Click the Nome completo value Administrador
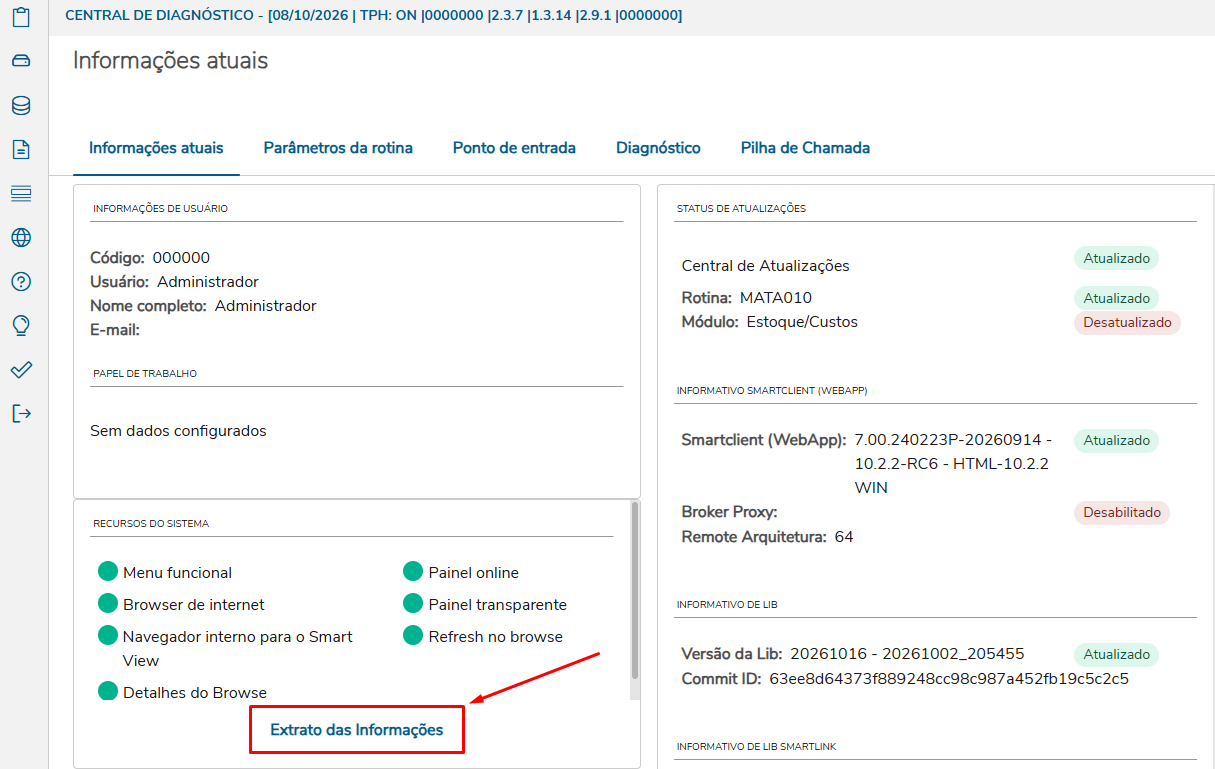Image resolution: width=1215 pixels, height=769 pixels. pyautogui.click(x=266, y=306)
